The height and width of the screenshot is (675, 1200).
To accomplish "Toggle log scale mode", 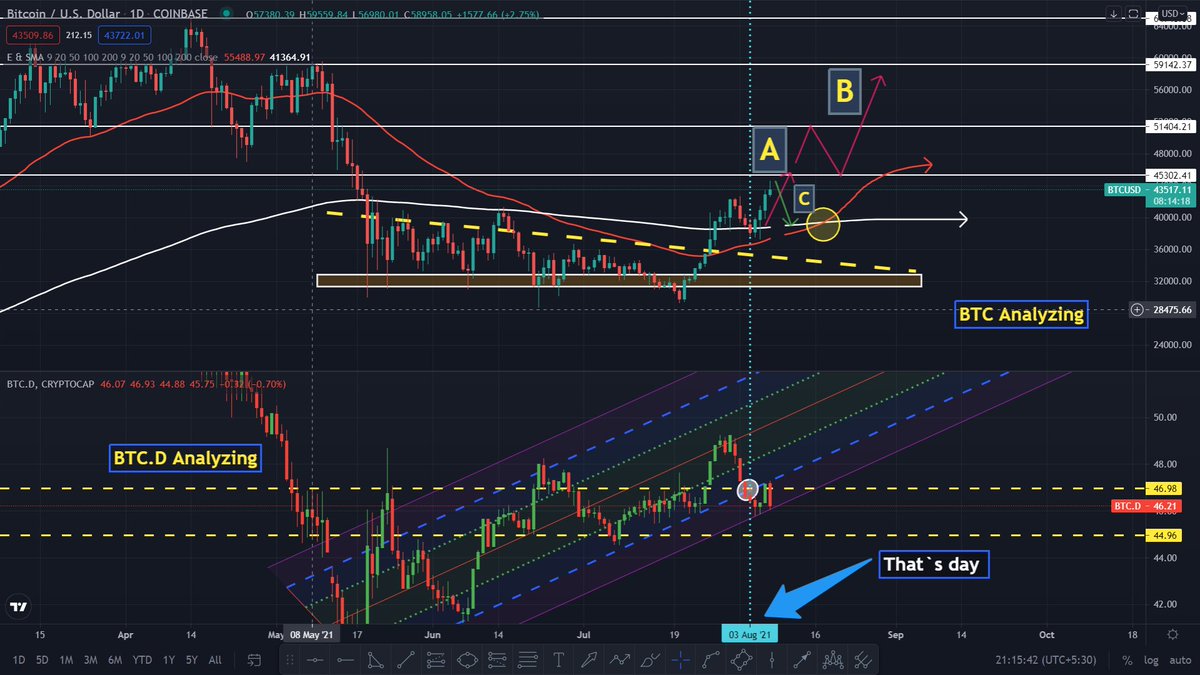I will [1151, 660].
